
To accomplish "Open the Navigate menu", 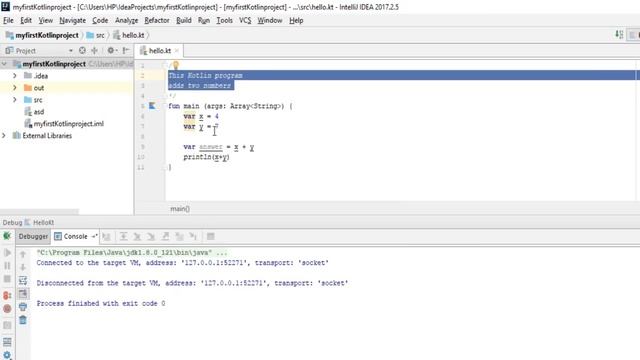I will pyautogui.click(x=72, y=20).
